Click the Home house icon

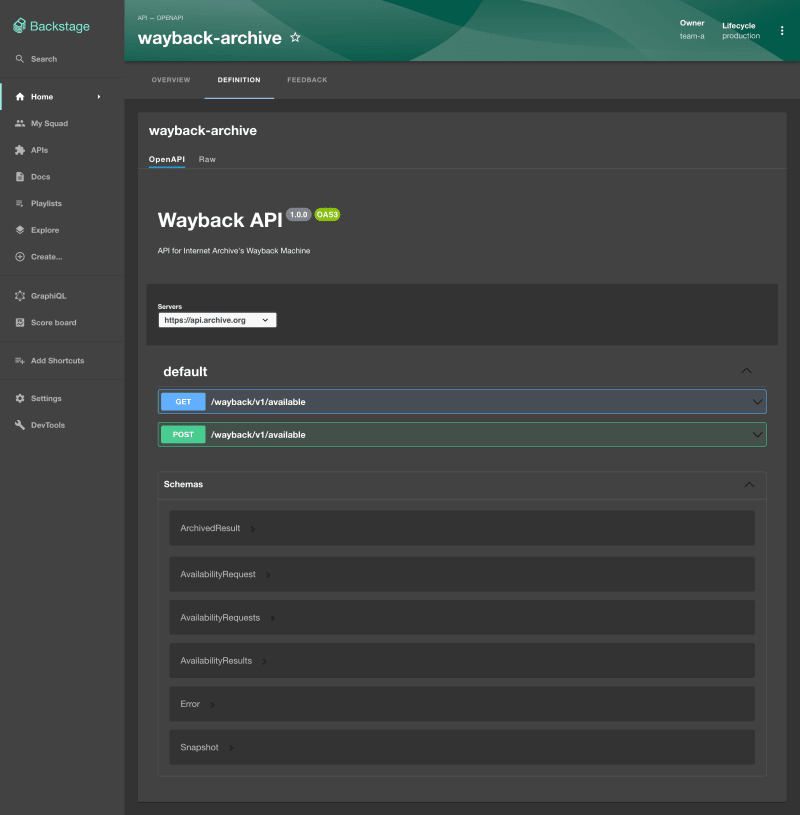click(x=20, y=97)
